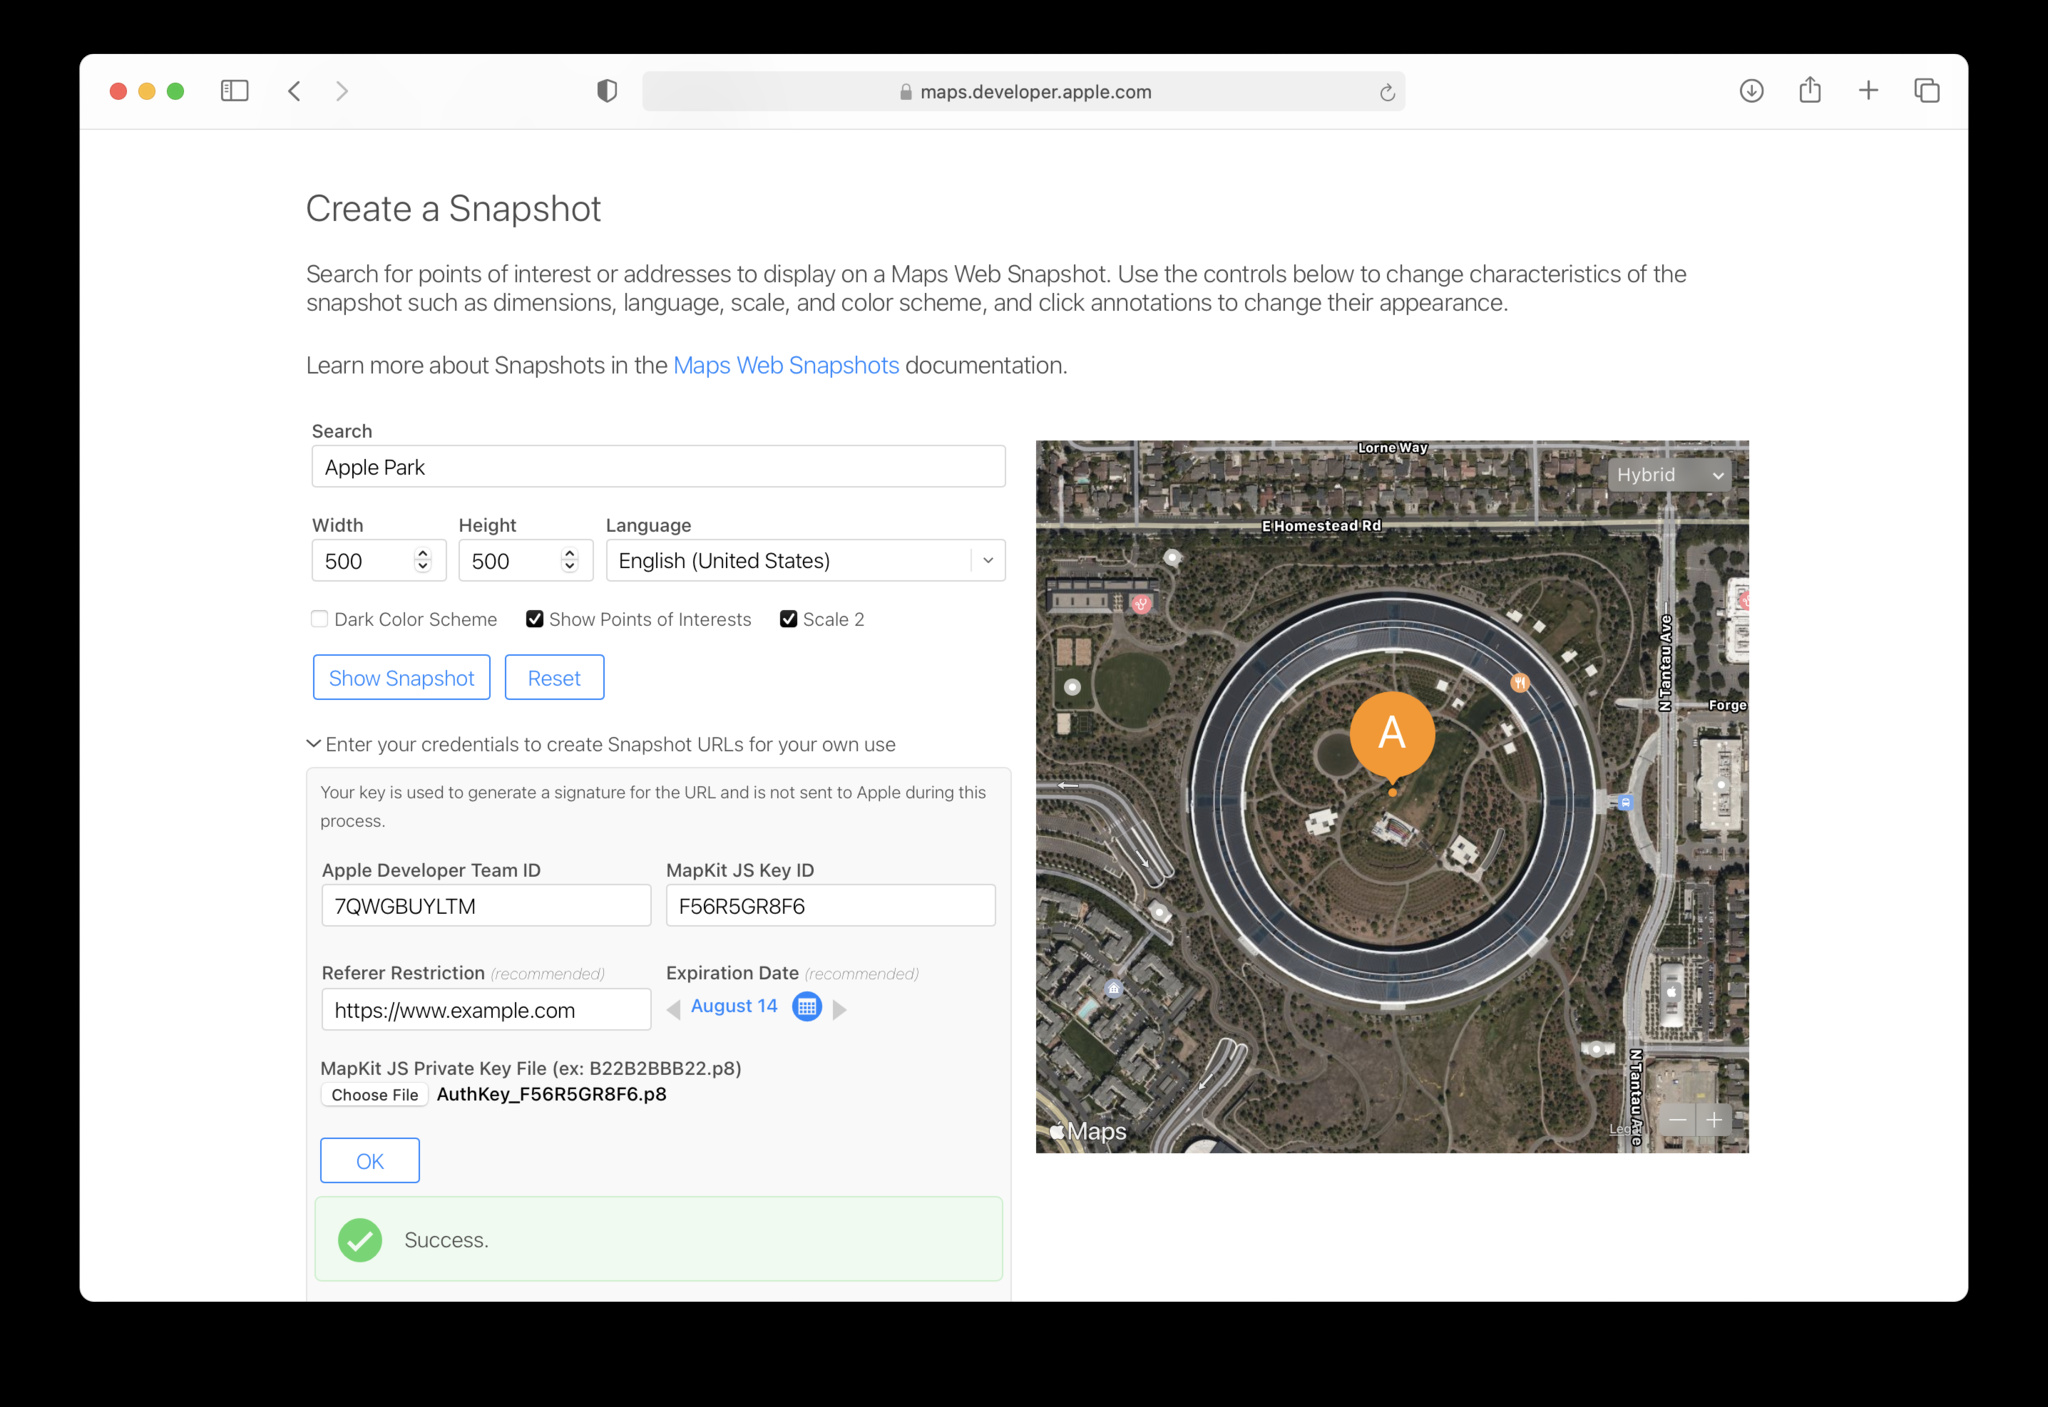The height and width of the screenshot is (1407, 2048).
Task: Click the Create a Snapshot heading
Action: 453,209
